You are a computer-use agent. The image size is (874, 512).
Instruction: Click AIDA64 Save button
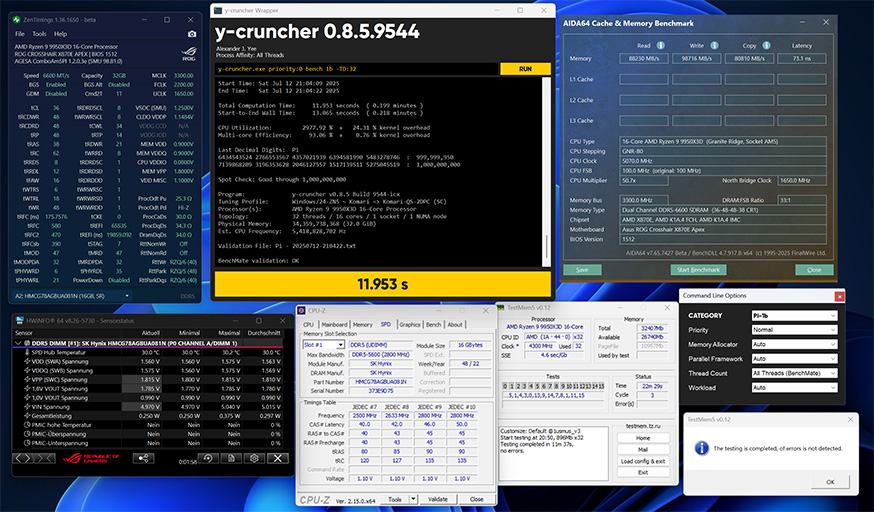click(x=582, y=270)
